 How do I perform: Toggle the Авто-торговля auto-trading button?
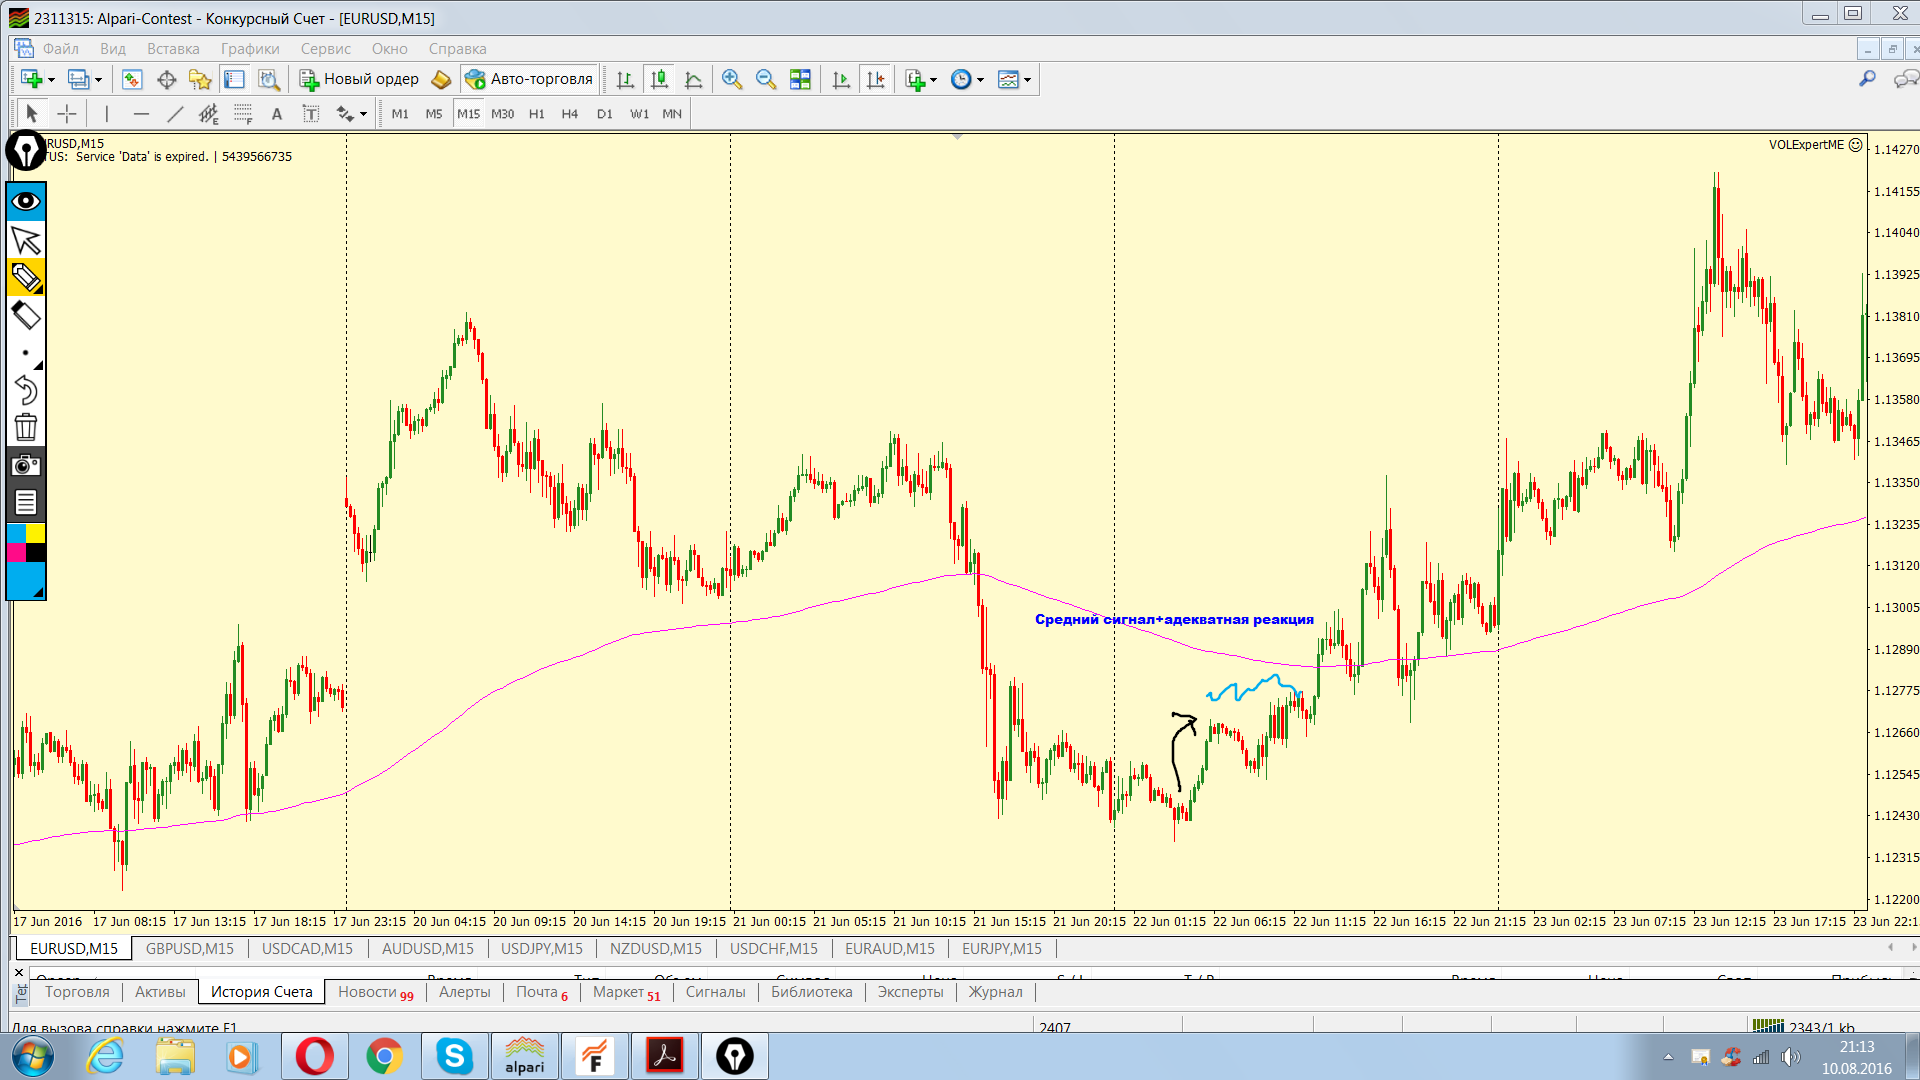[x=529, y=79]
